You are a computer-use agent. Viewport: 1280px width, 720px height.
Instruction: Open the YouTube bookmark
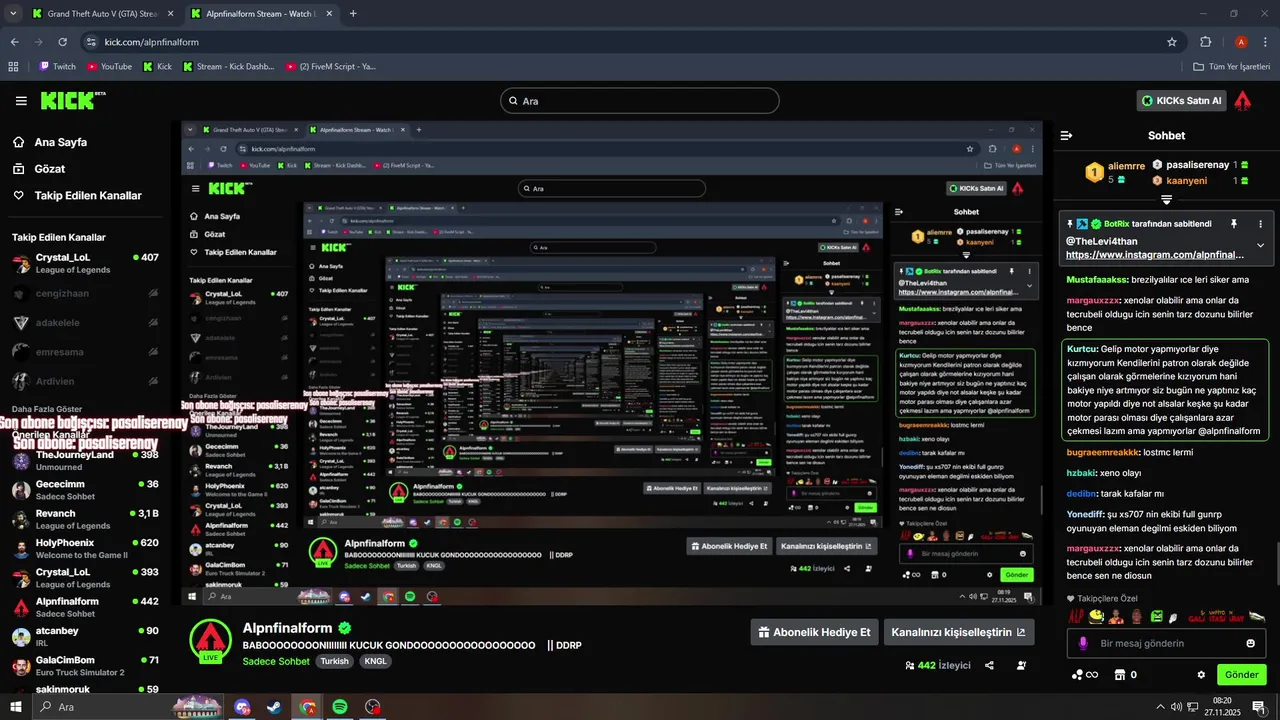pos(109,66)
